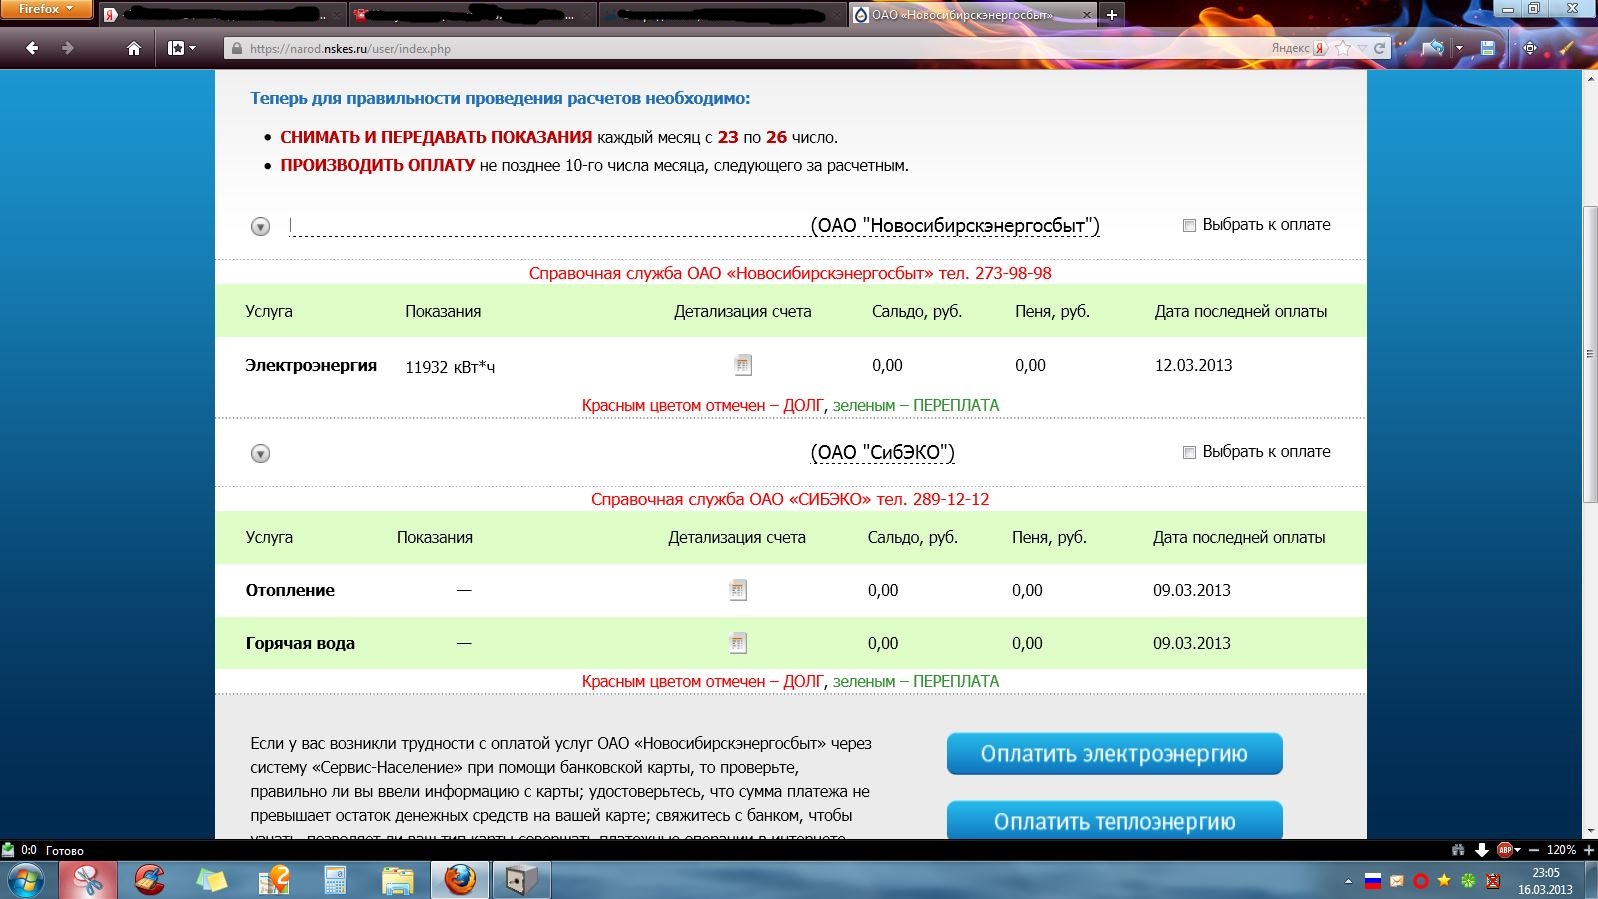Screen dimensions: 1598x899
Task: Collapse the СибЭКО account section arrow
Action: tap(260, 454)
